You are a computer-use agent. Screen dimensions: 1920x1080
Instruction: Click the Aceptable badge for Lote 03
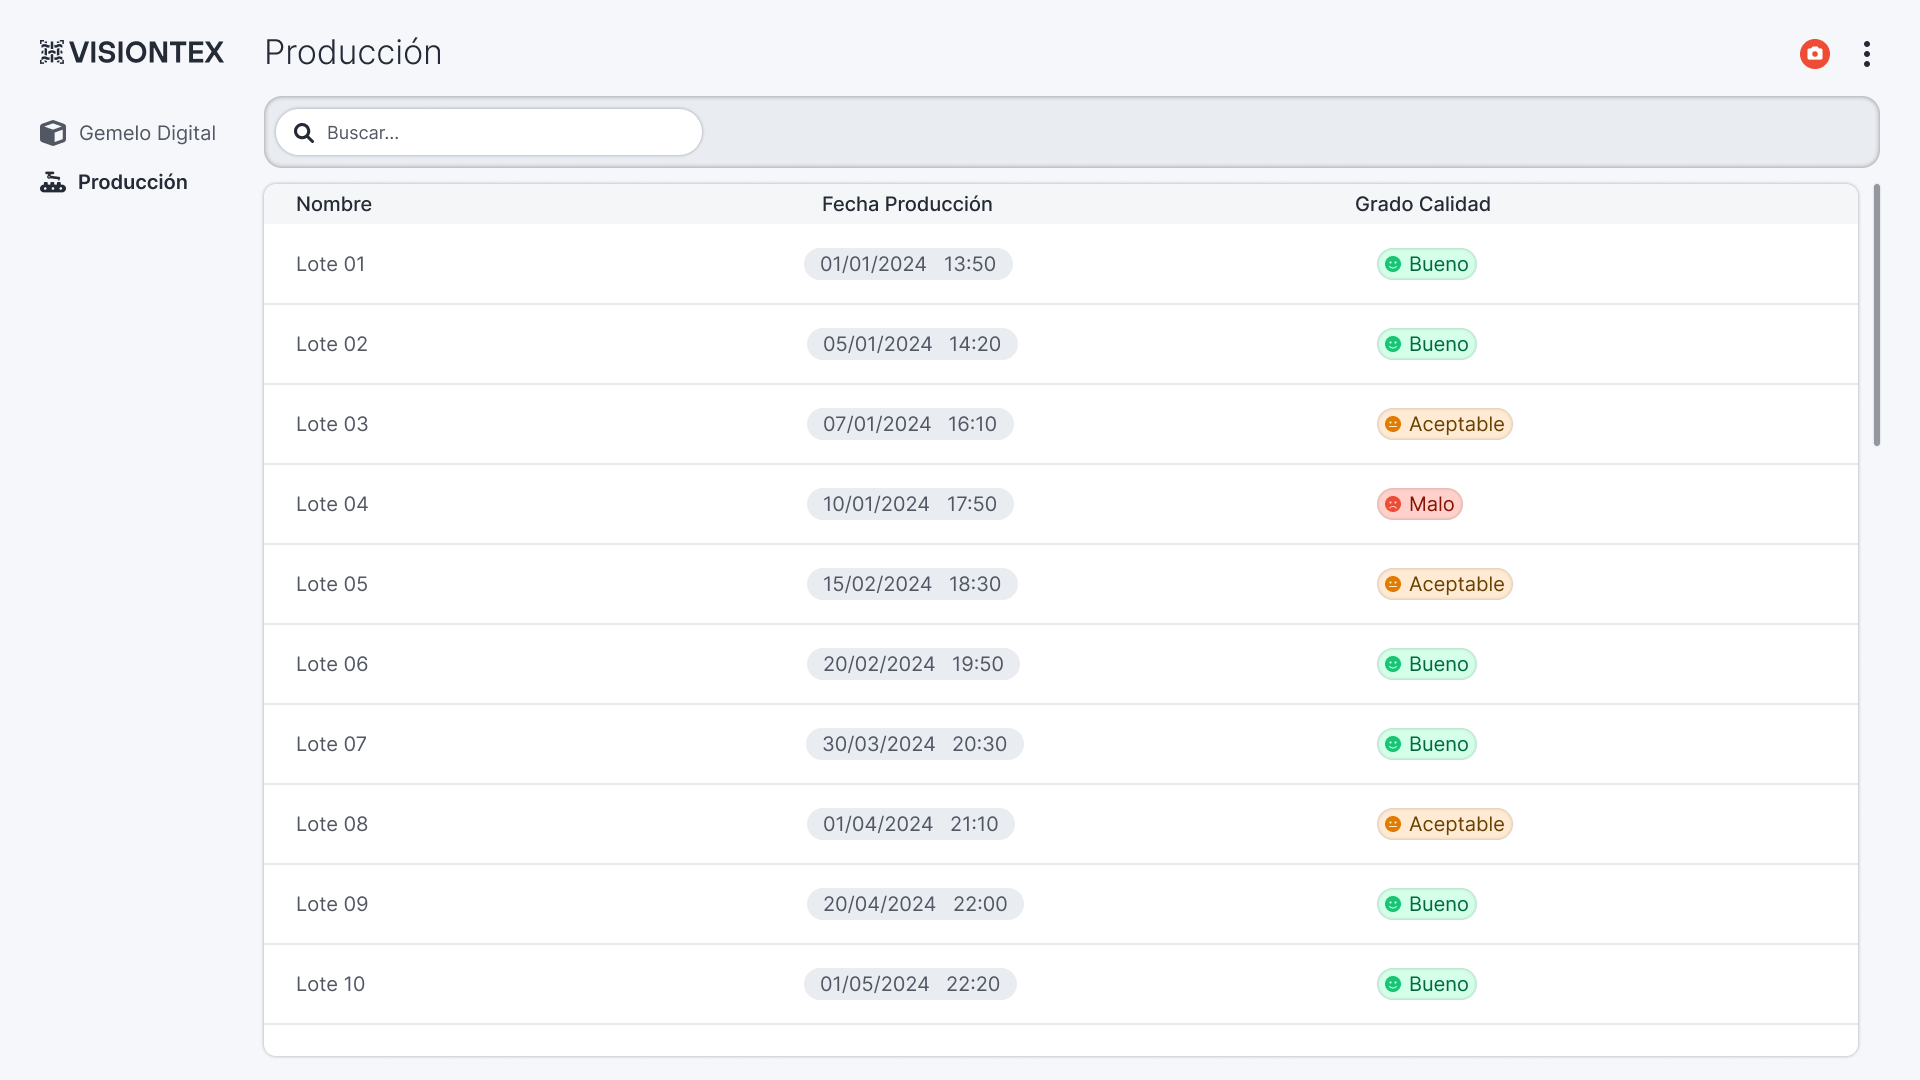click(1445, 424)
